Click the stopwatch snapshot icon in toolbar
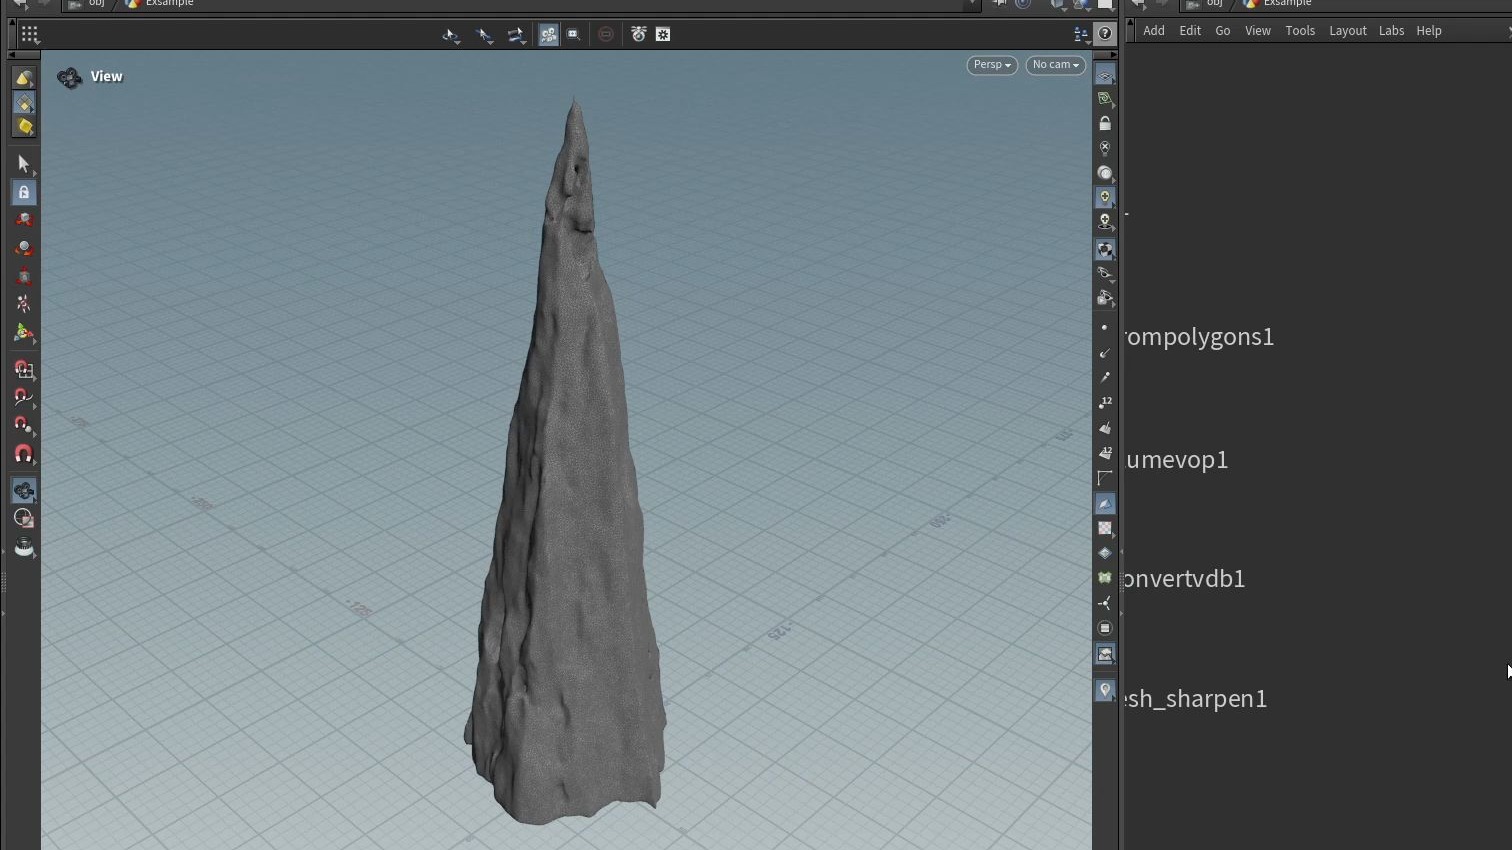This screenshot has height=850, width=1512. coord(638,35)
